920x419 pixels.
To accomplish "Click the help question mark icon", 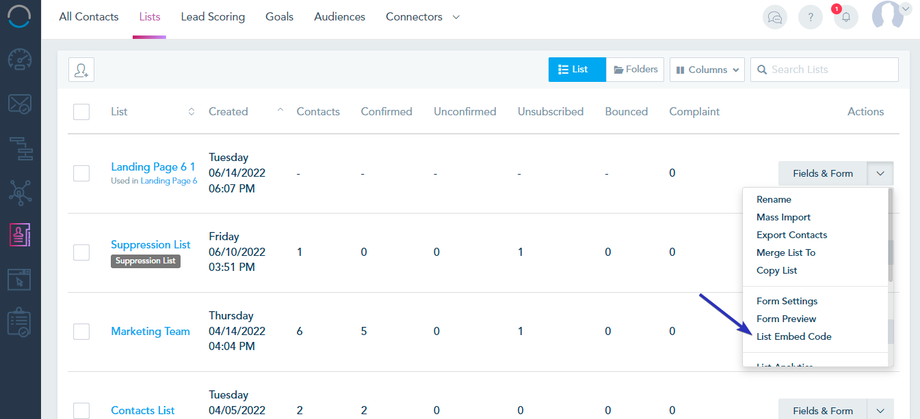I will point(810,17).
